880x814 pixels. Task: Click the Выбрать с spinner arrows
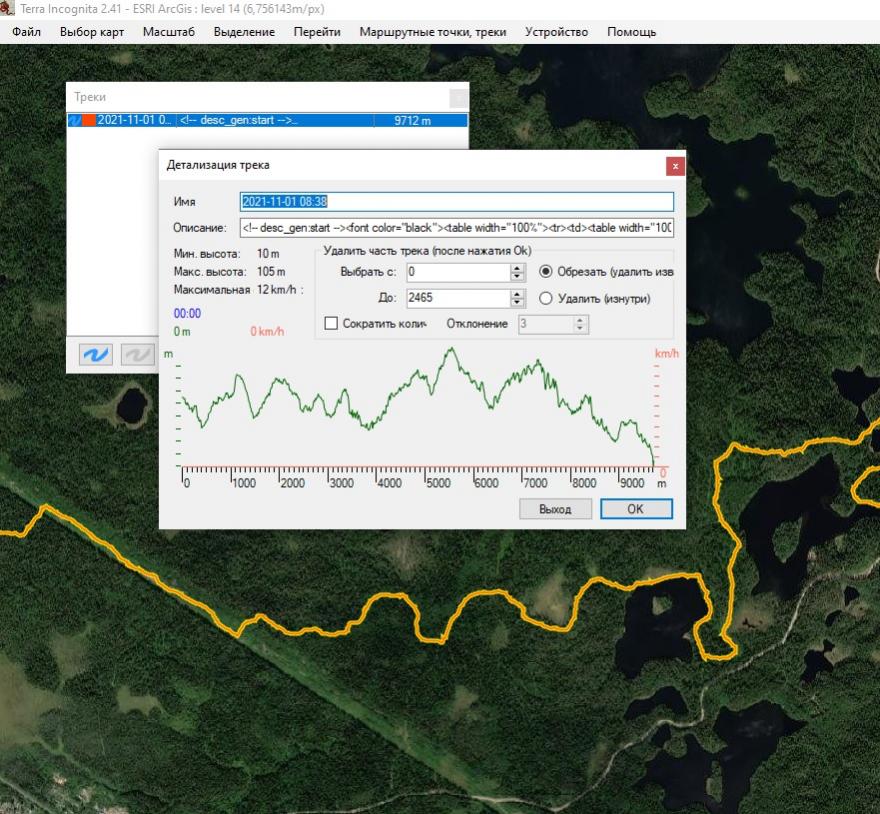pos(517,272)
